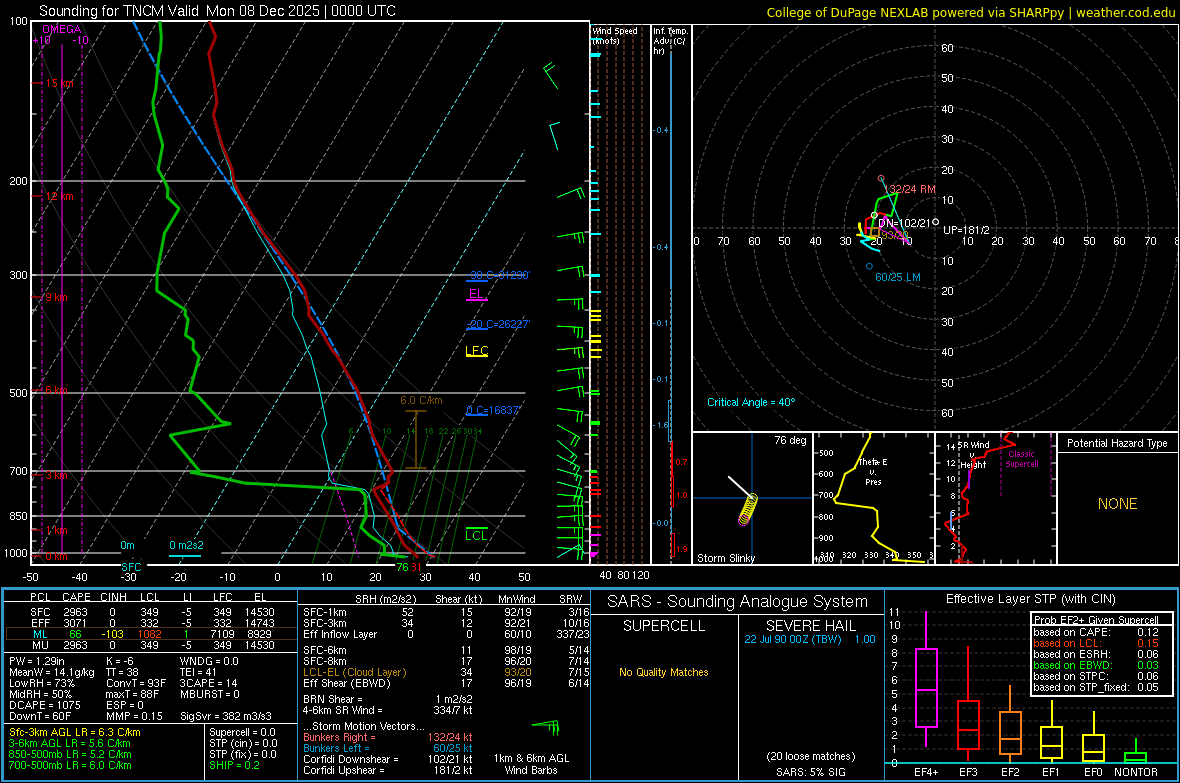Click the green NONTOR box plot
The image size is (1180, 783).
point(1136,752)
